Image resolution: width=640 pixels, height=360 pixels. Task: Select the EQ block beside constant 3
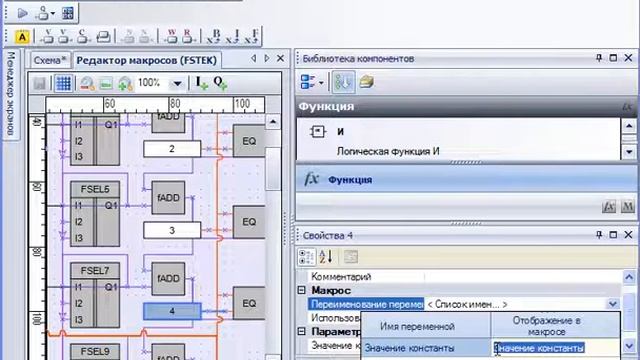coord(249,222)
